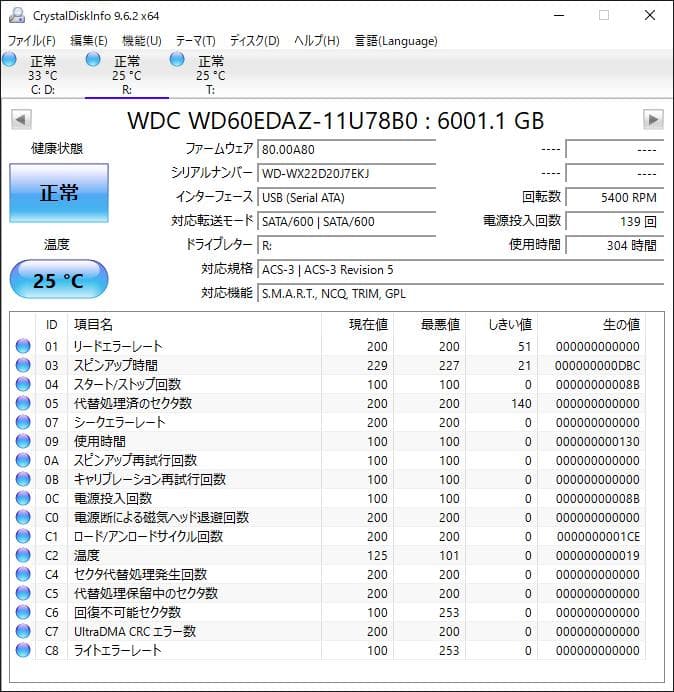This screenshot has height=692, width=674.
Task: Click the status icon for ID C4
Action: tap(23, 574)
